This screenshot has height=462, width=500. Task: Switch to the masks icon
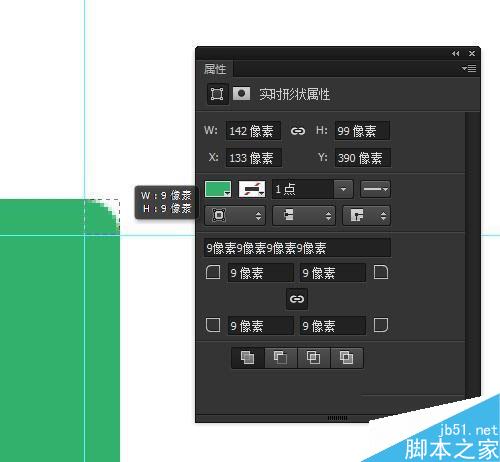tap(241, 94)
